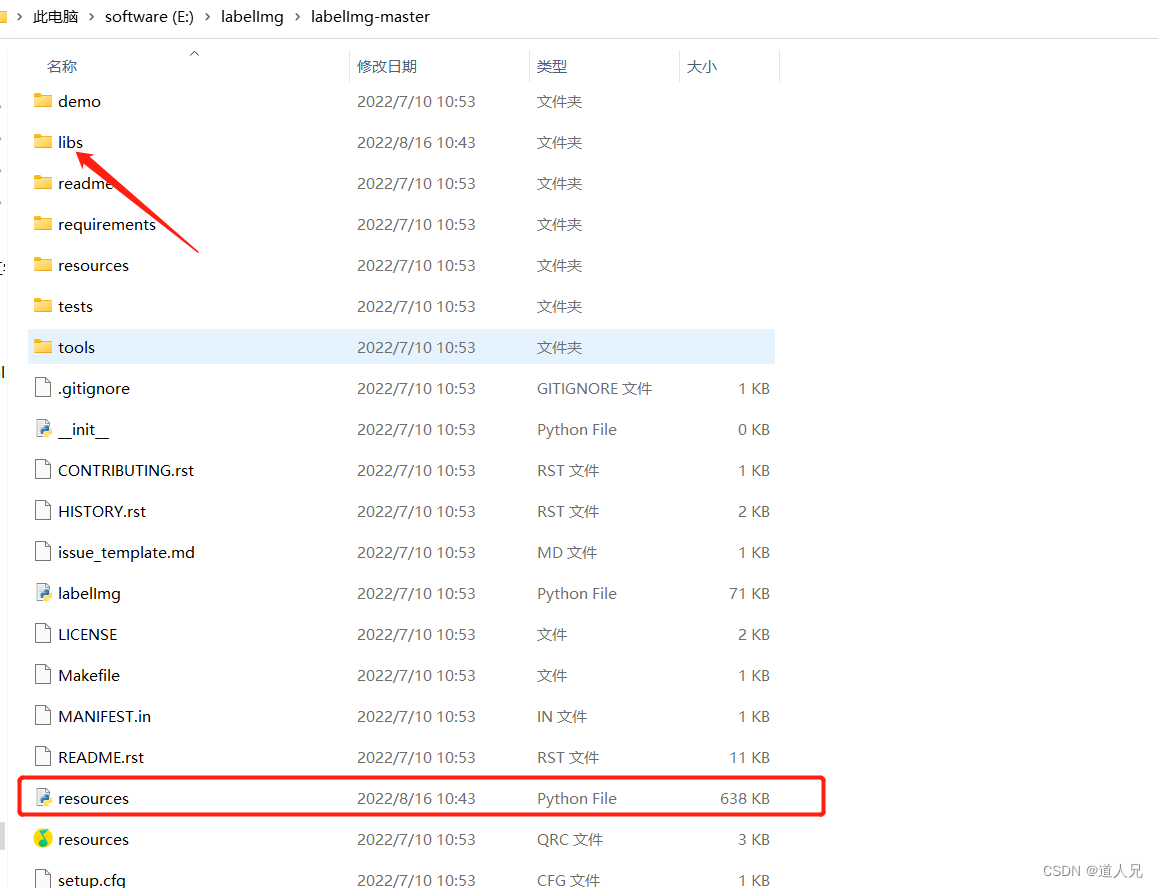Click the HISTORY.rst file icon
This screenshot has height=888, width=1158.
pos(43,510)
